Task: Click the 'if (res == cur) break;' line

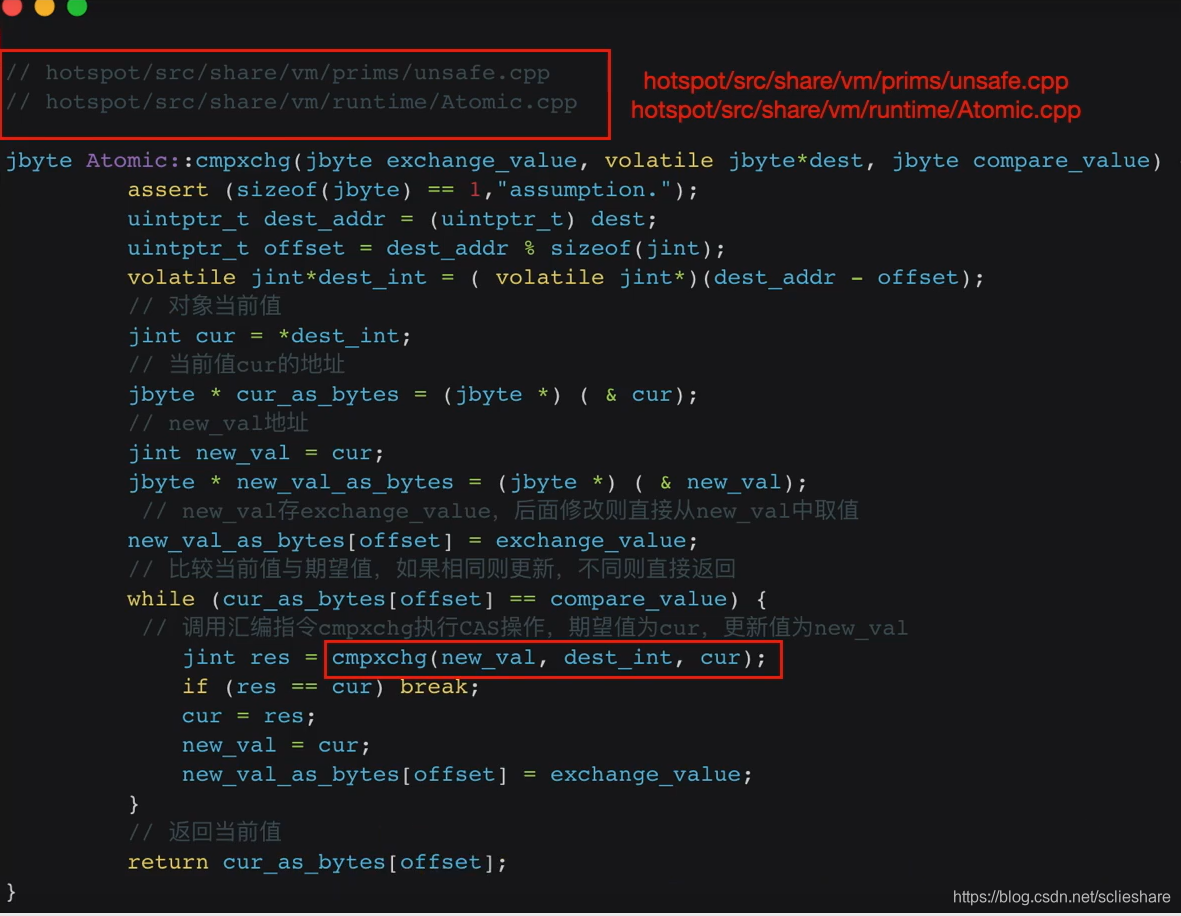Action: (331, 687)
